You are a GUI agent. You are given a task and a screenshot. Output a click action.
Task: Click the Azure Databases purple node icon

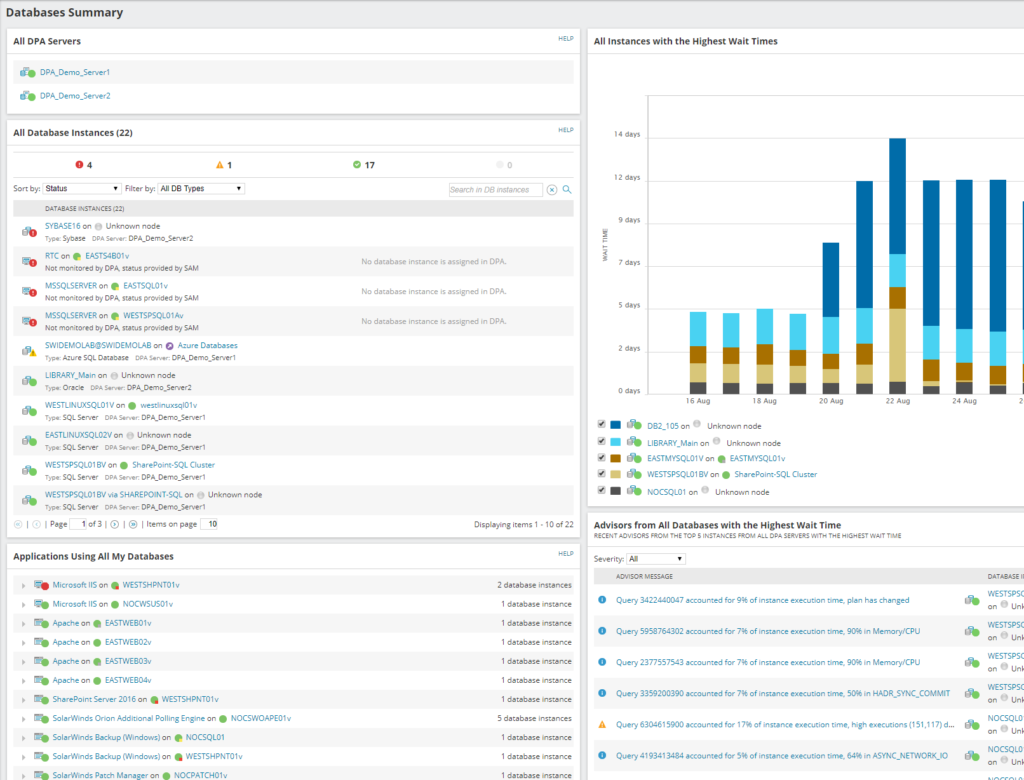click(x=168, y=346)
